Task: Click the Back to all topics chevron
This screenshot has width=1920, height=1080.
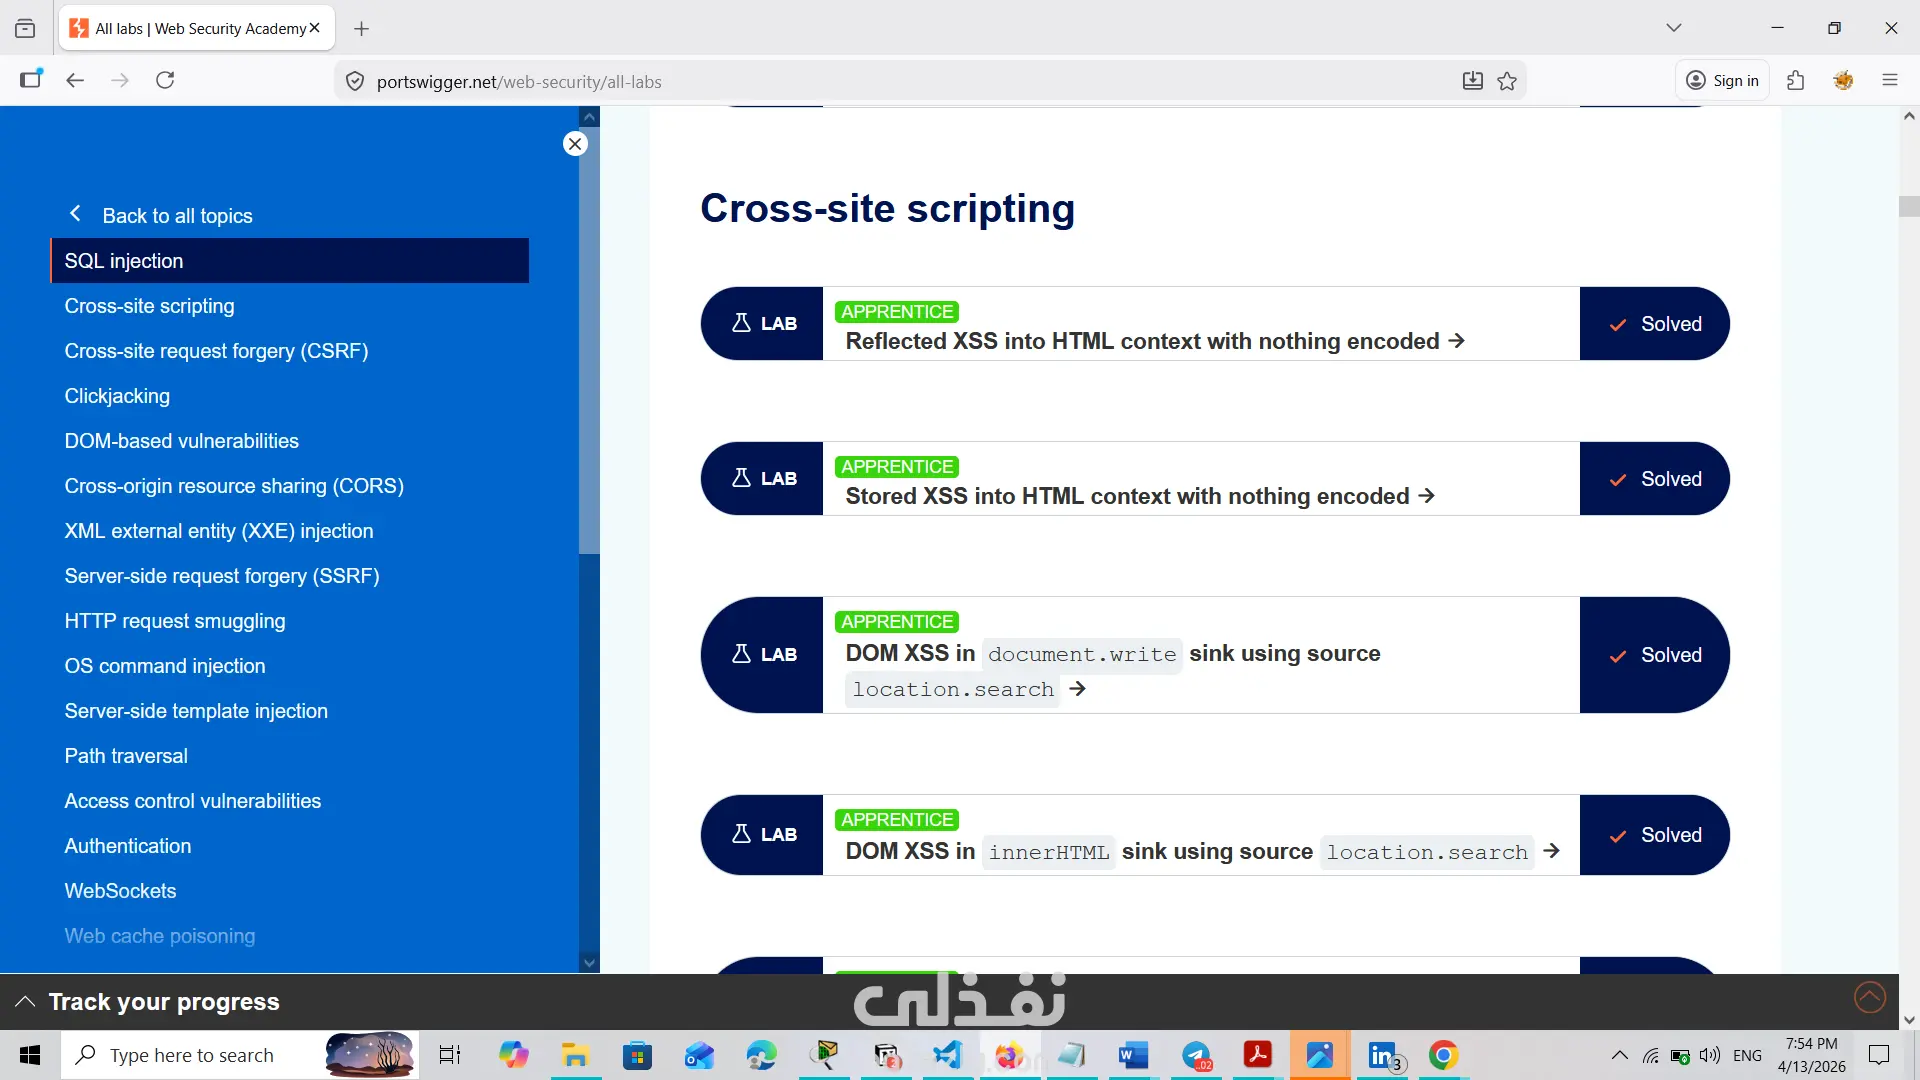Action: (x=75, y=214)
